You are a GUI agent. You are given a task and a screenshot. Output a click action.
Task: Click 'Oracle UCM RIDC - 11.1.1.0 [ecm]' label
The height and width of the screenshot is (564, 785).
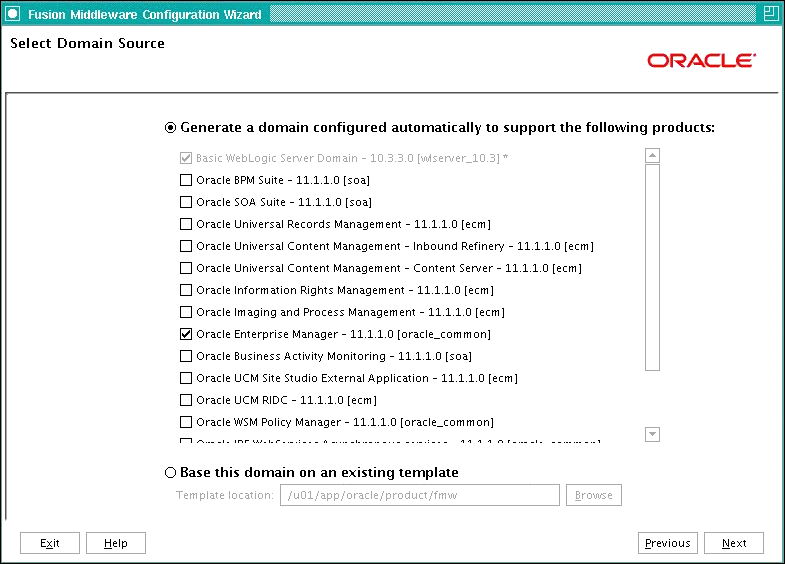pos(286,400)
